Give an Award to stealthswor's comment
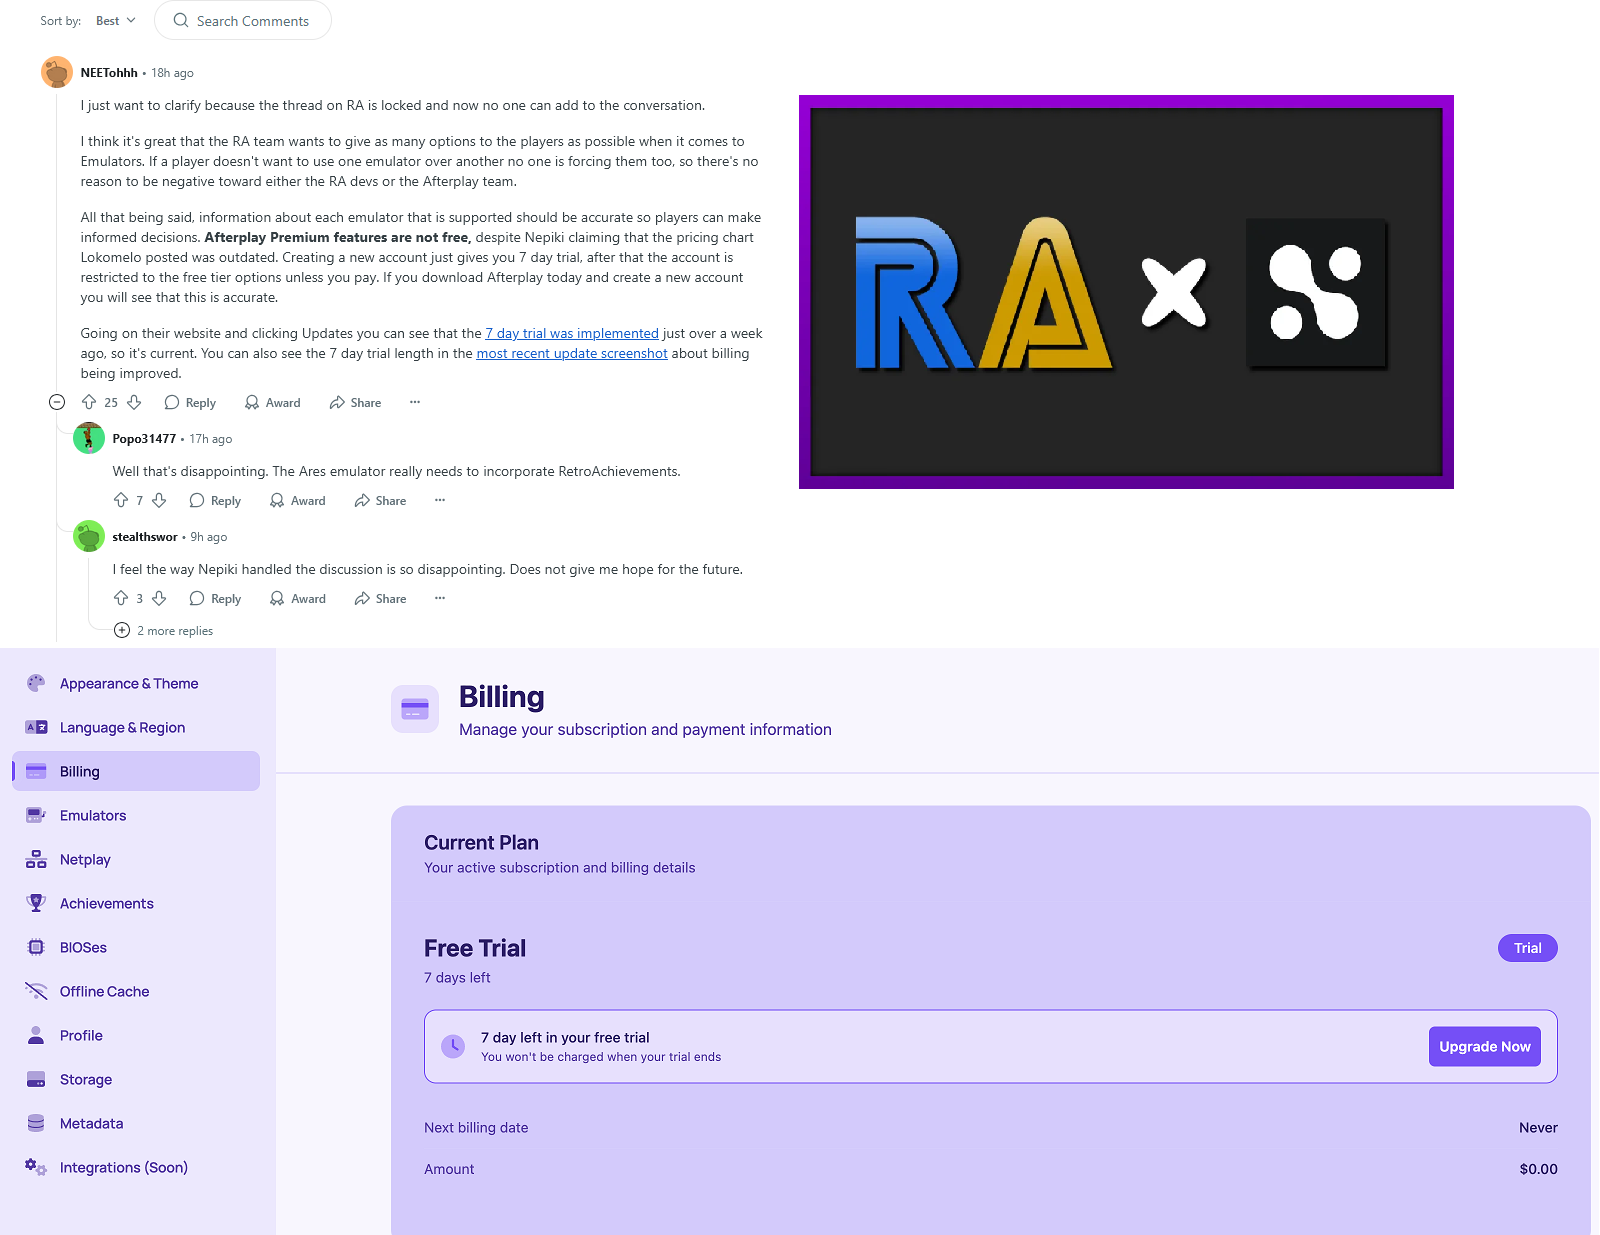The image size is (1600, 1235). point(297,599)
